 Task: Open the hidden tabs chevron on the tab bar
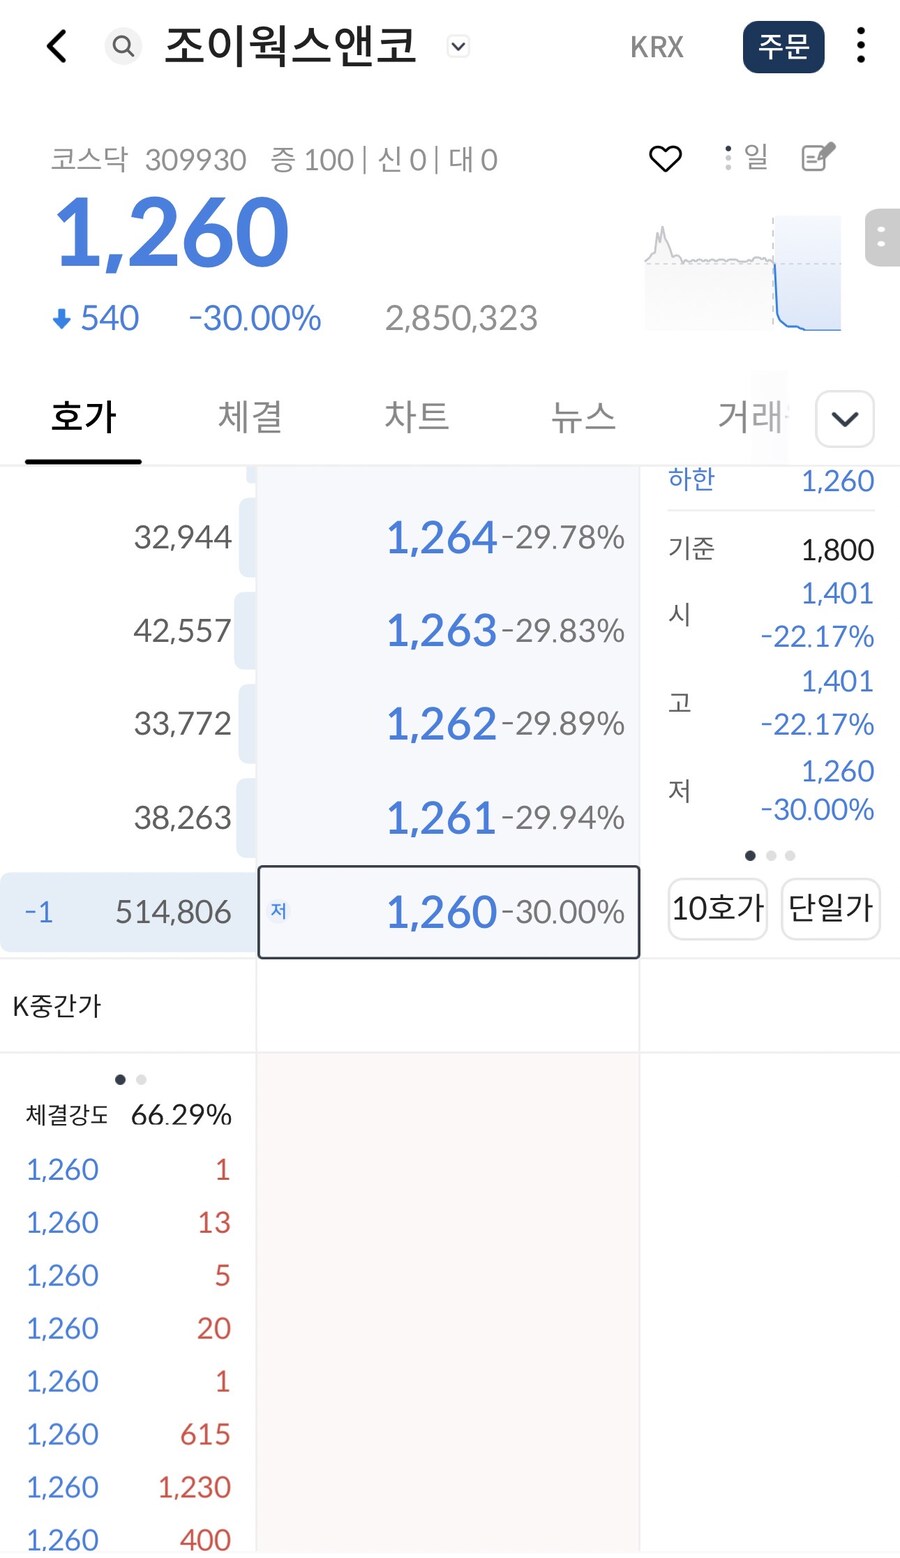(x=844, y=419)
